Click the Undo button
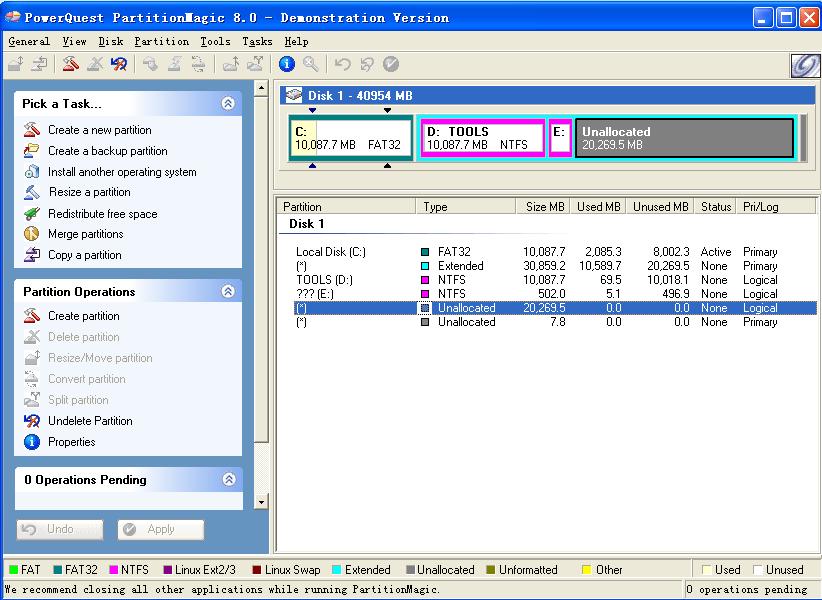This screenshot has width=822, height=600. (60, 529)
